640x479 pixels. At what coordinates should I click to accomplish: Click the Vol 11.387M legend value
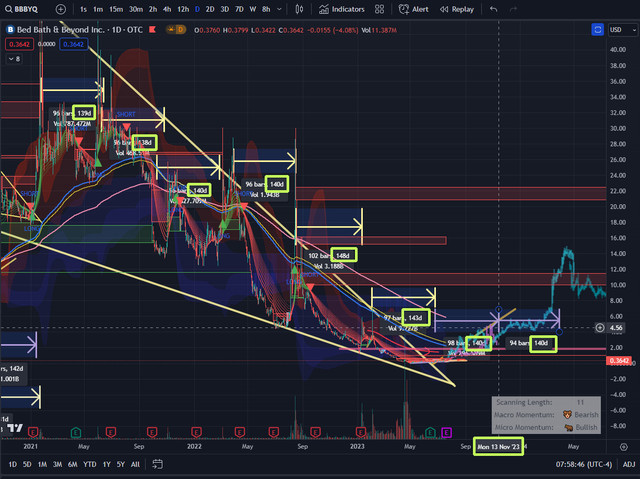click(x=379, y=30)
